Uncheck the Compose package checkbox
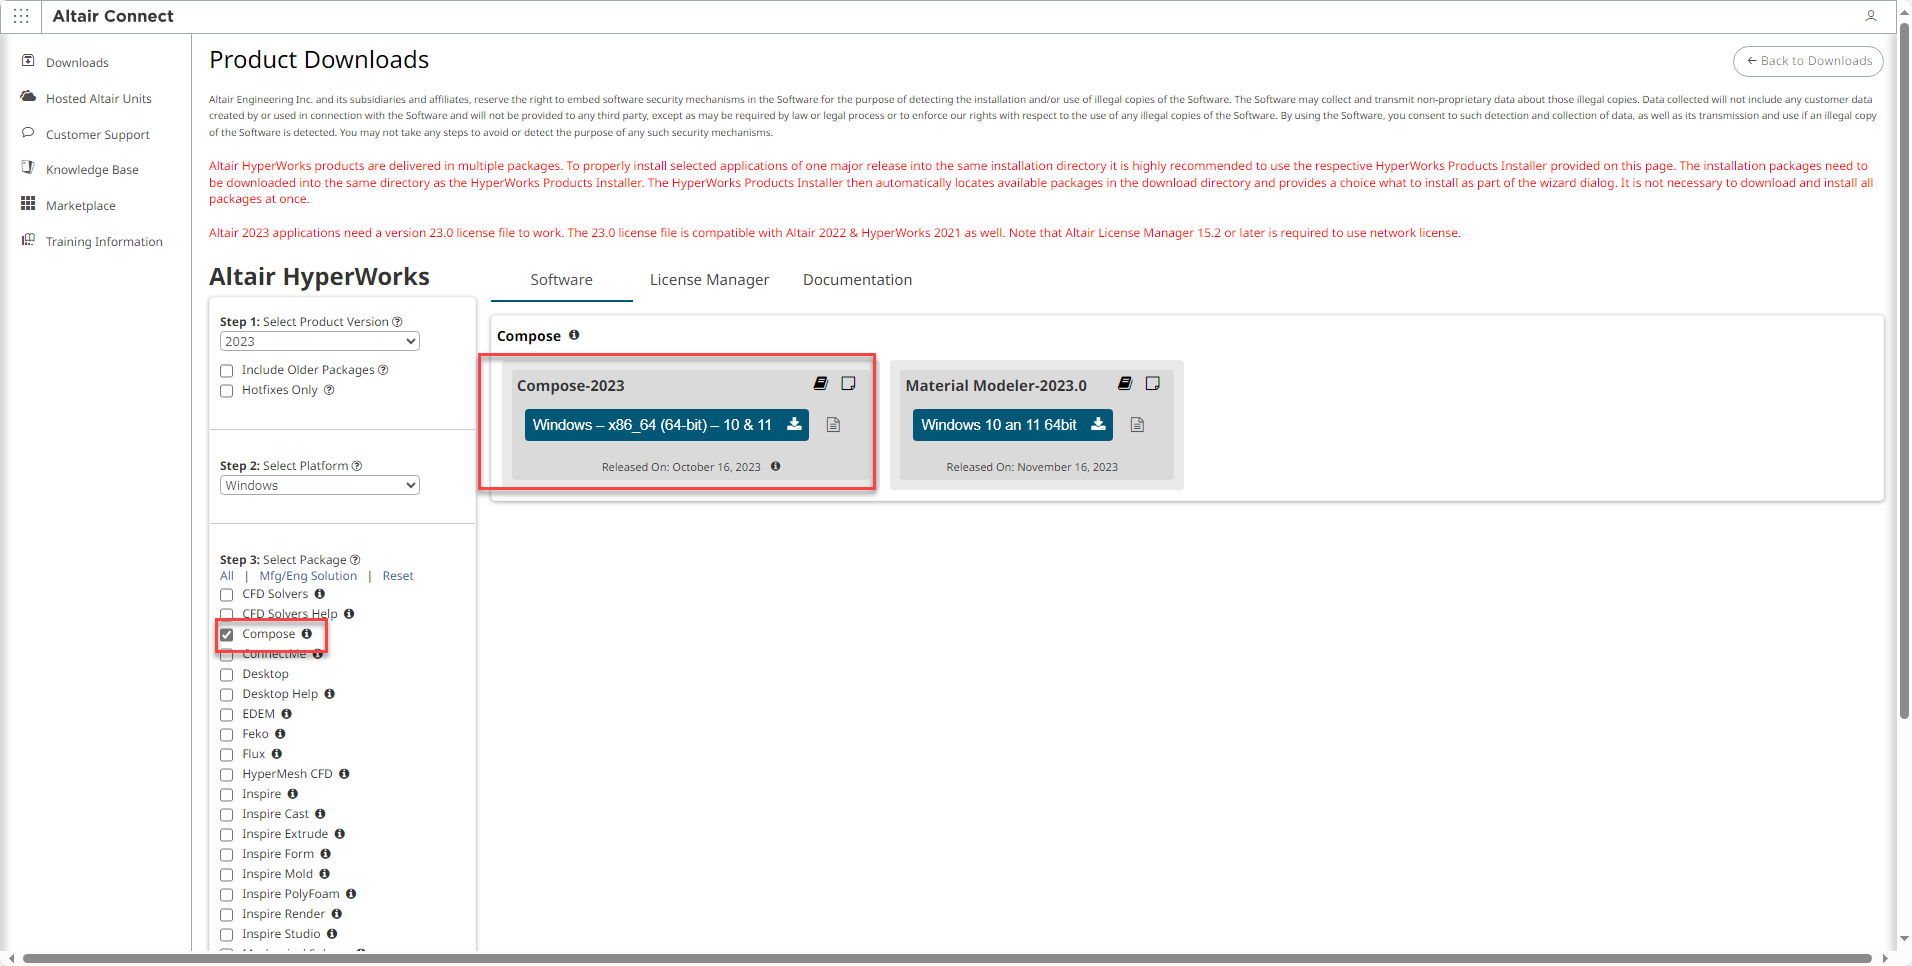 (x=226, y=634)
